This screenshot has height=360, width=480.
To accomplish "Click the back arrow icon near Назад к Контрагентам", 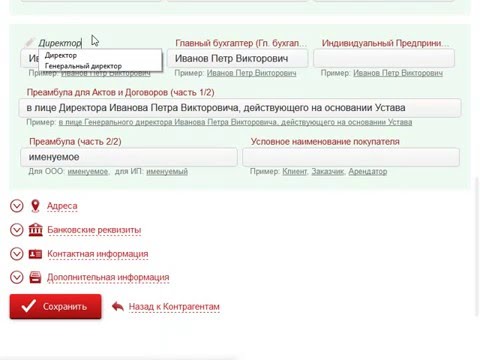I will coord(118,306).
